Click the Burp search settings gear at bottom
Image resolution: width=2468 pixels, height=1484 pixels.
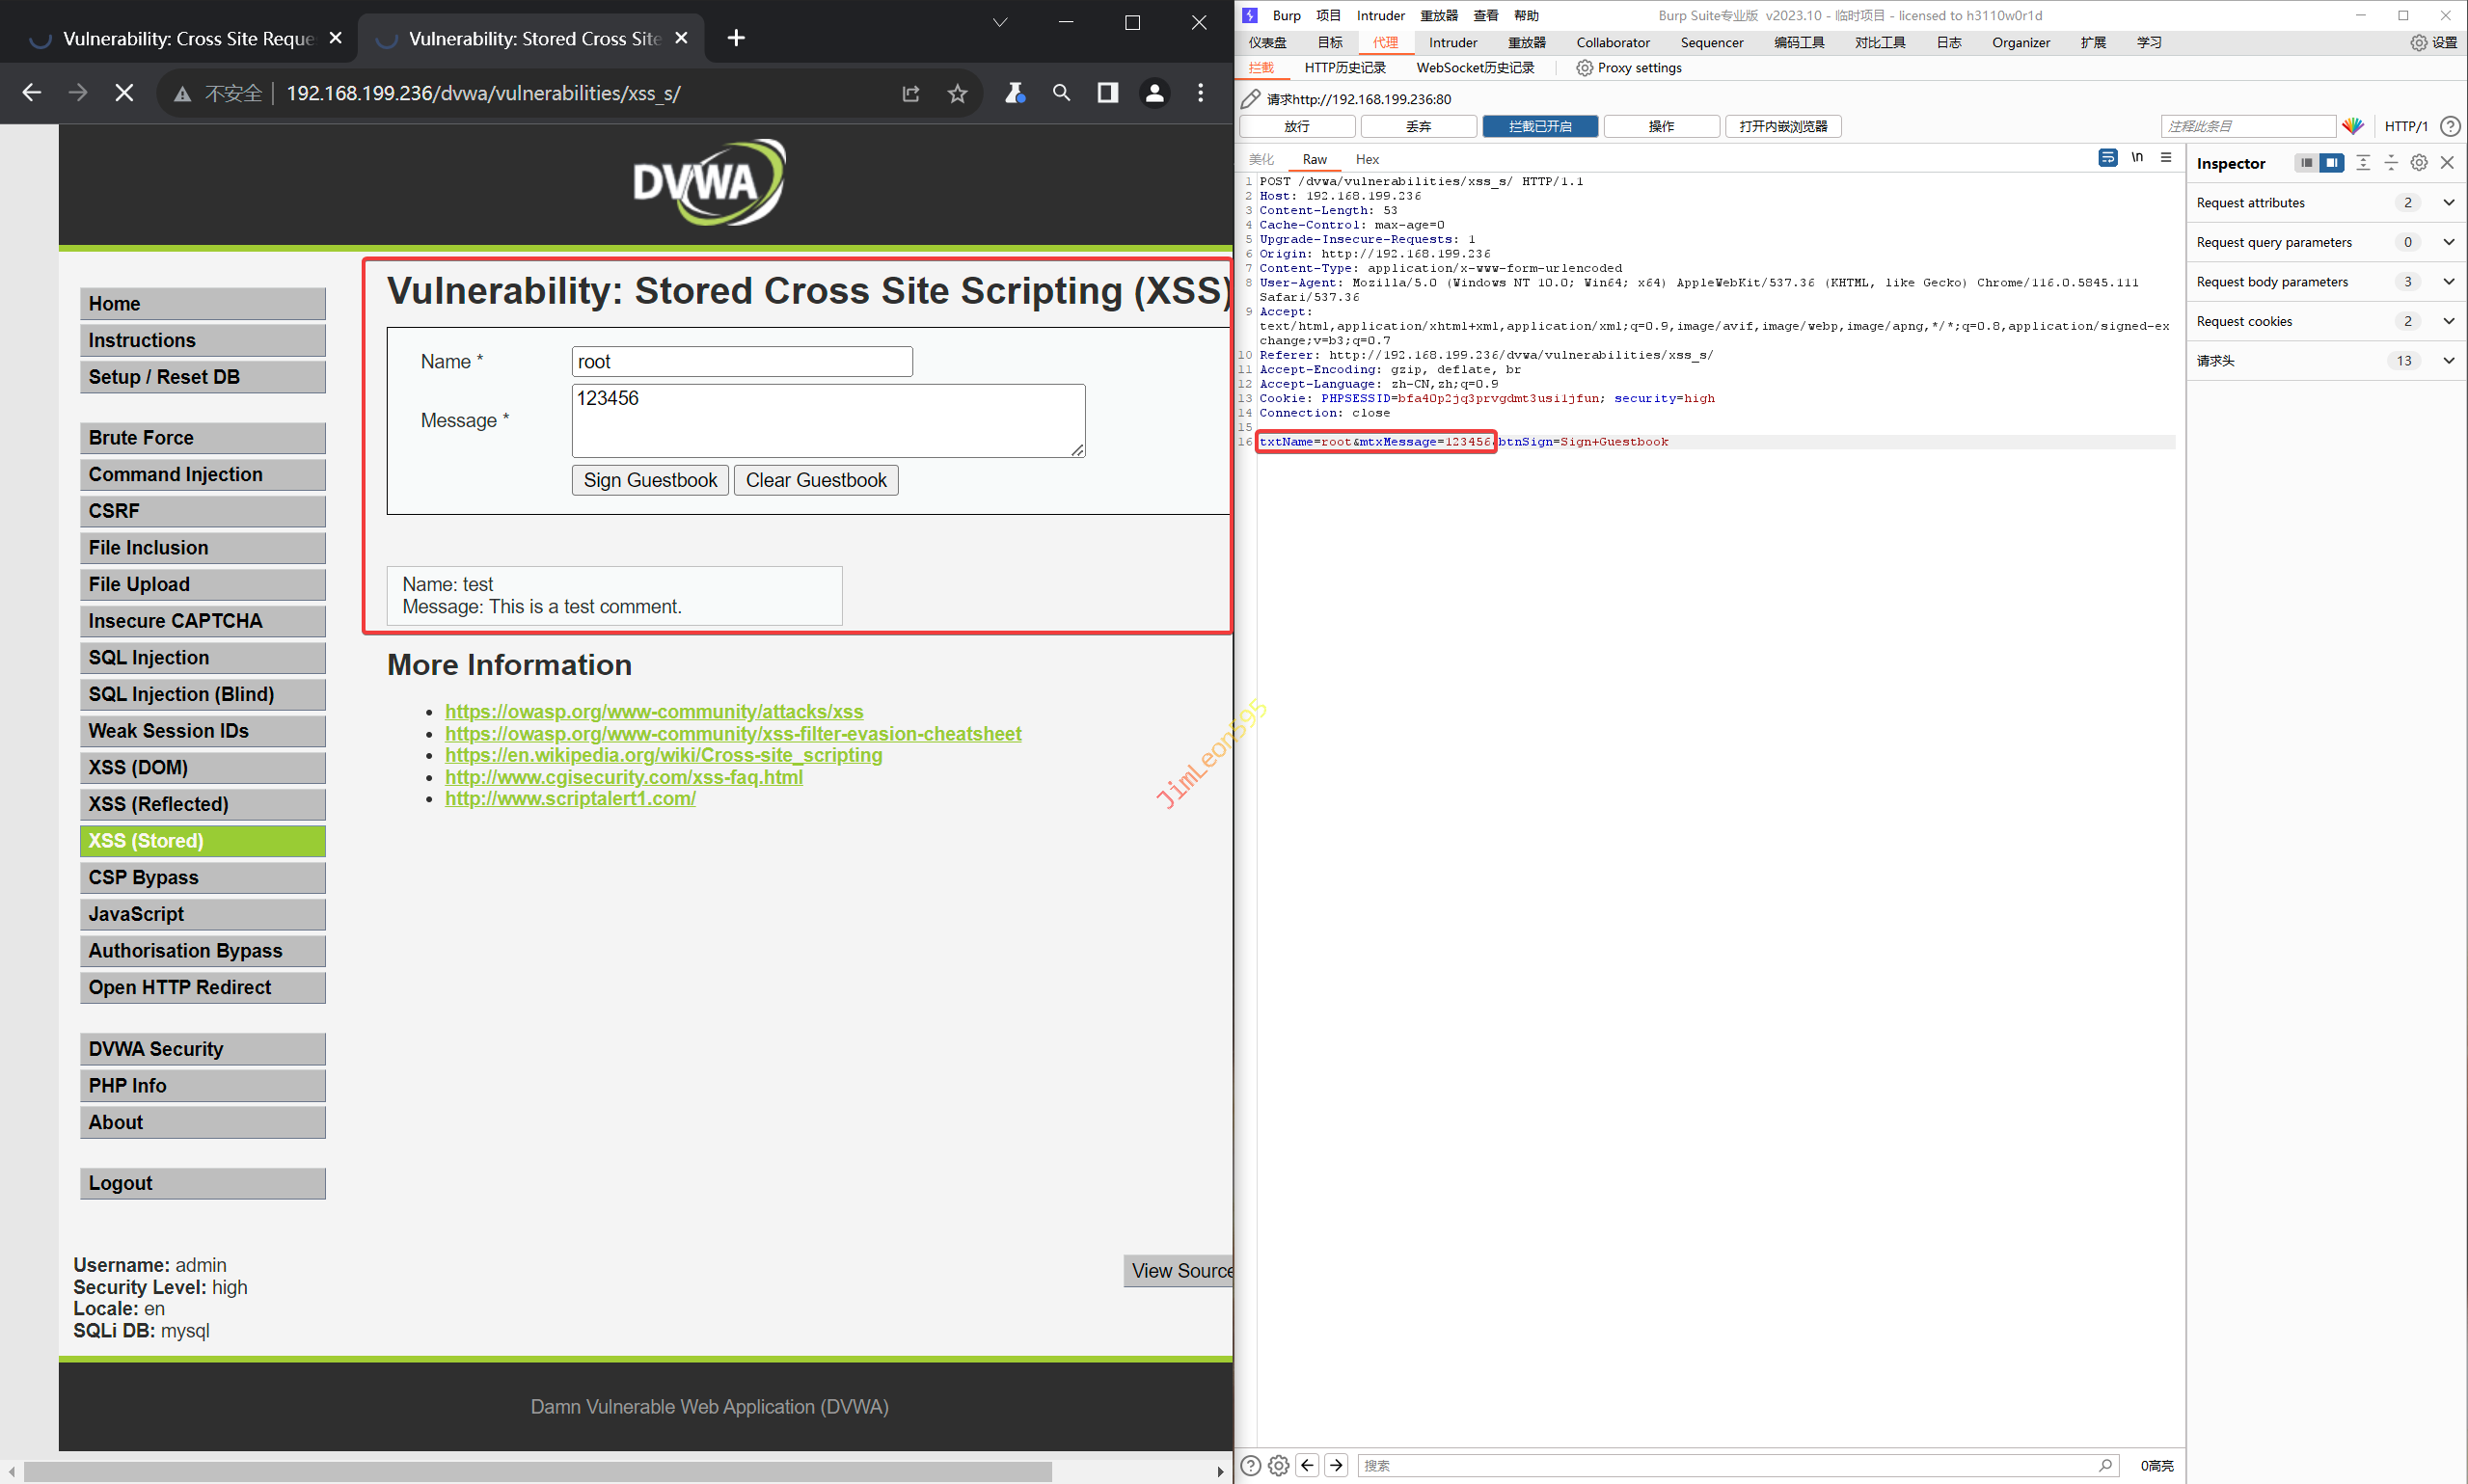tap(1278, 1465)
